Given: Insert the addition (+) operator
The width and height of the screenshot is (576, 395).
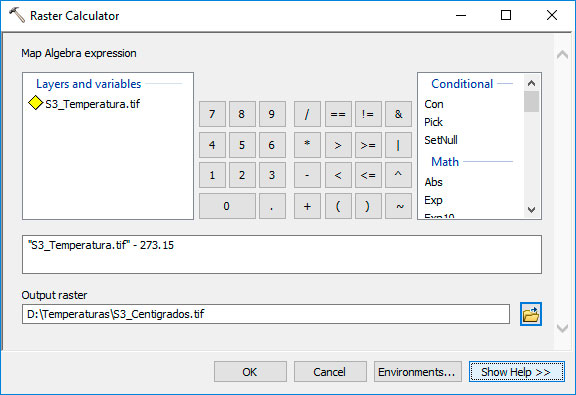Looking at the screenshot, I should coord(307,206).
